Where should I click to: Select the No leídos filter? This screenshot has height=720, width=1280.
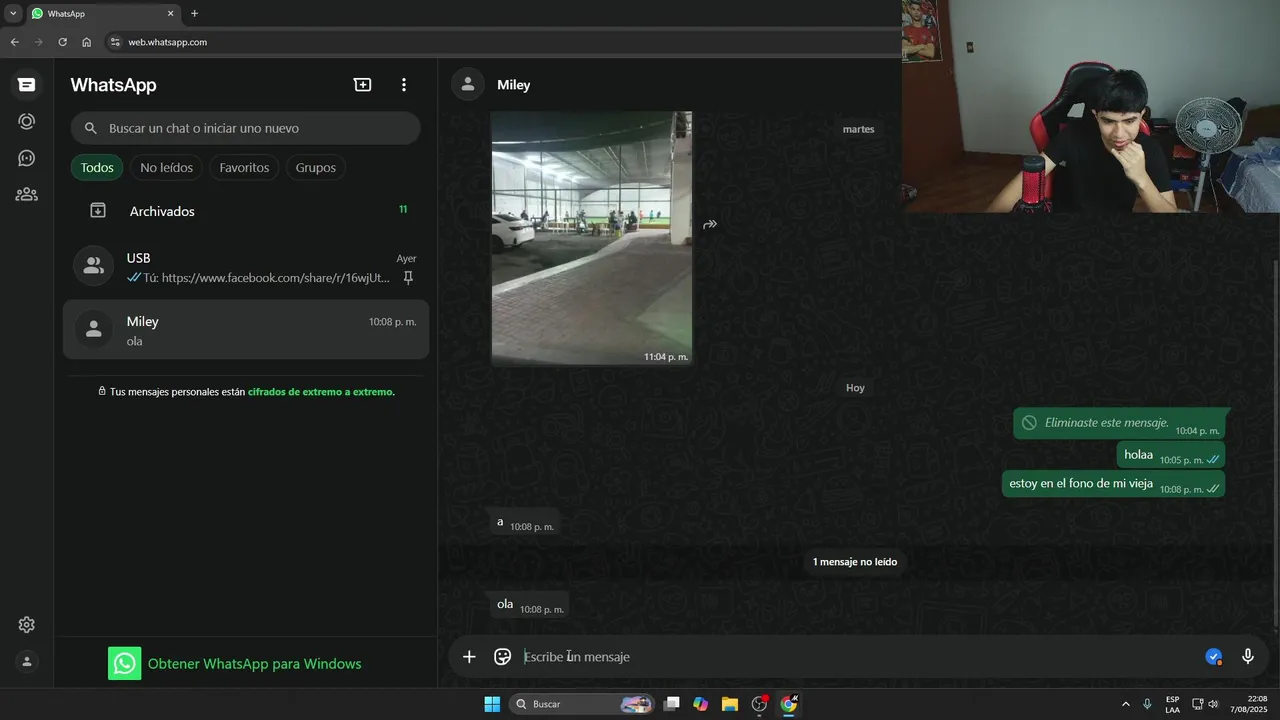[167, 168]
